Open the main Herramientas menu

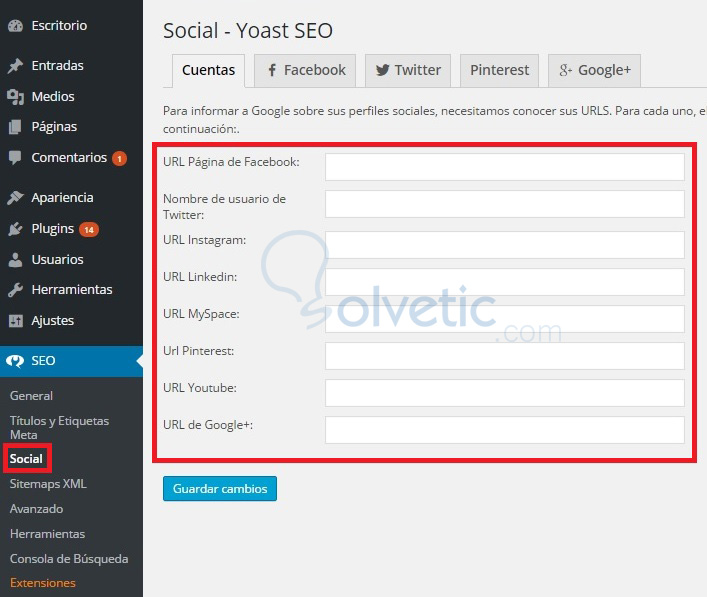point(71,290)
